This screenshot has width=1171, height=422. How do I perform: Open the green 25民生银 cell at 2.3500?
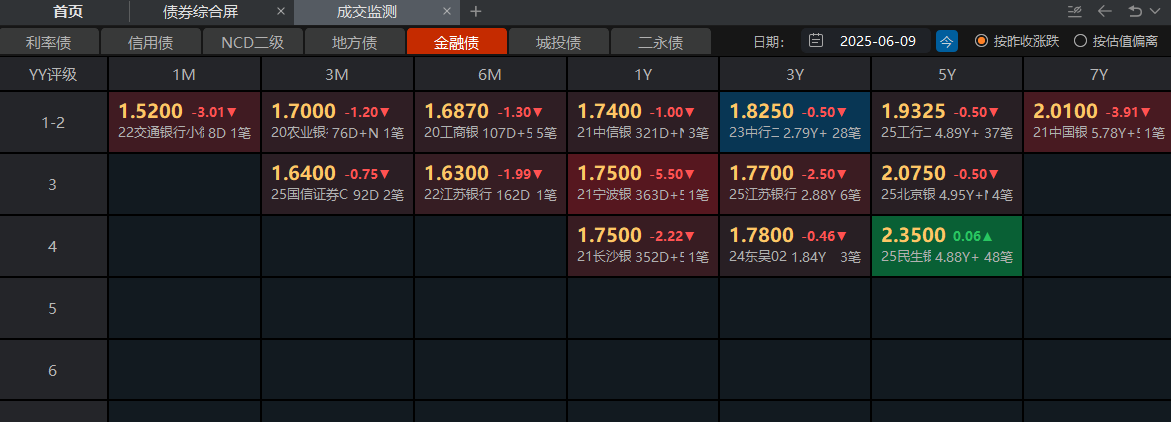click(x=947, y=246)
